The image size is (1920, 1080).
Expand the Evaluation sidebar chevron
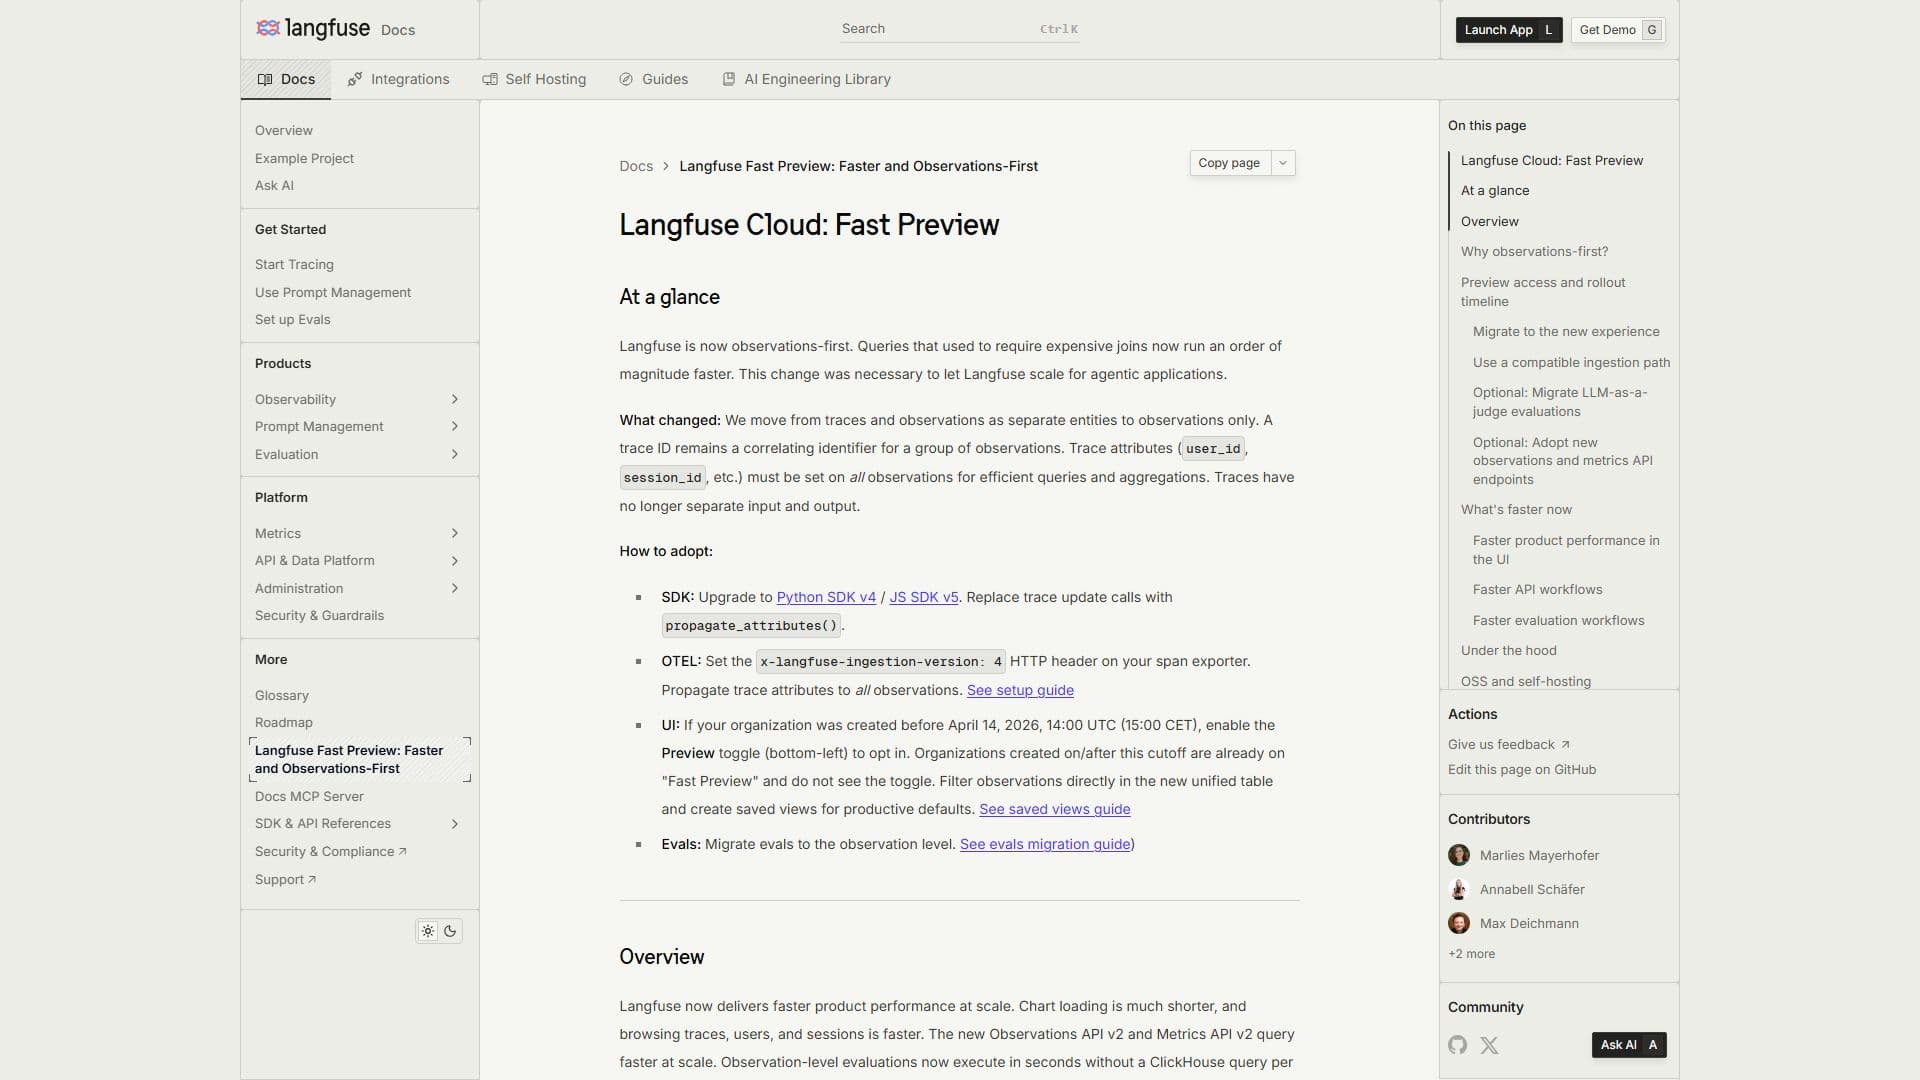[455, 454]
